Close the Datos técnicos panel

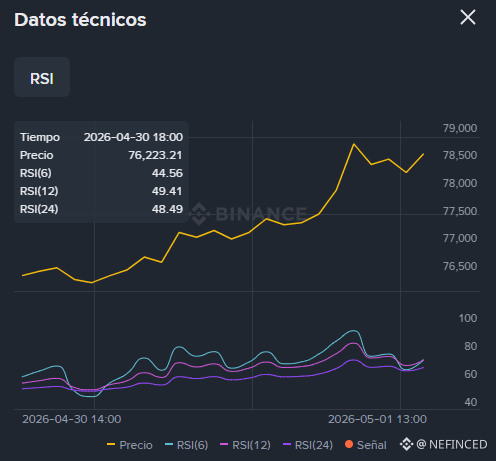coord(468,17)
